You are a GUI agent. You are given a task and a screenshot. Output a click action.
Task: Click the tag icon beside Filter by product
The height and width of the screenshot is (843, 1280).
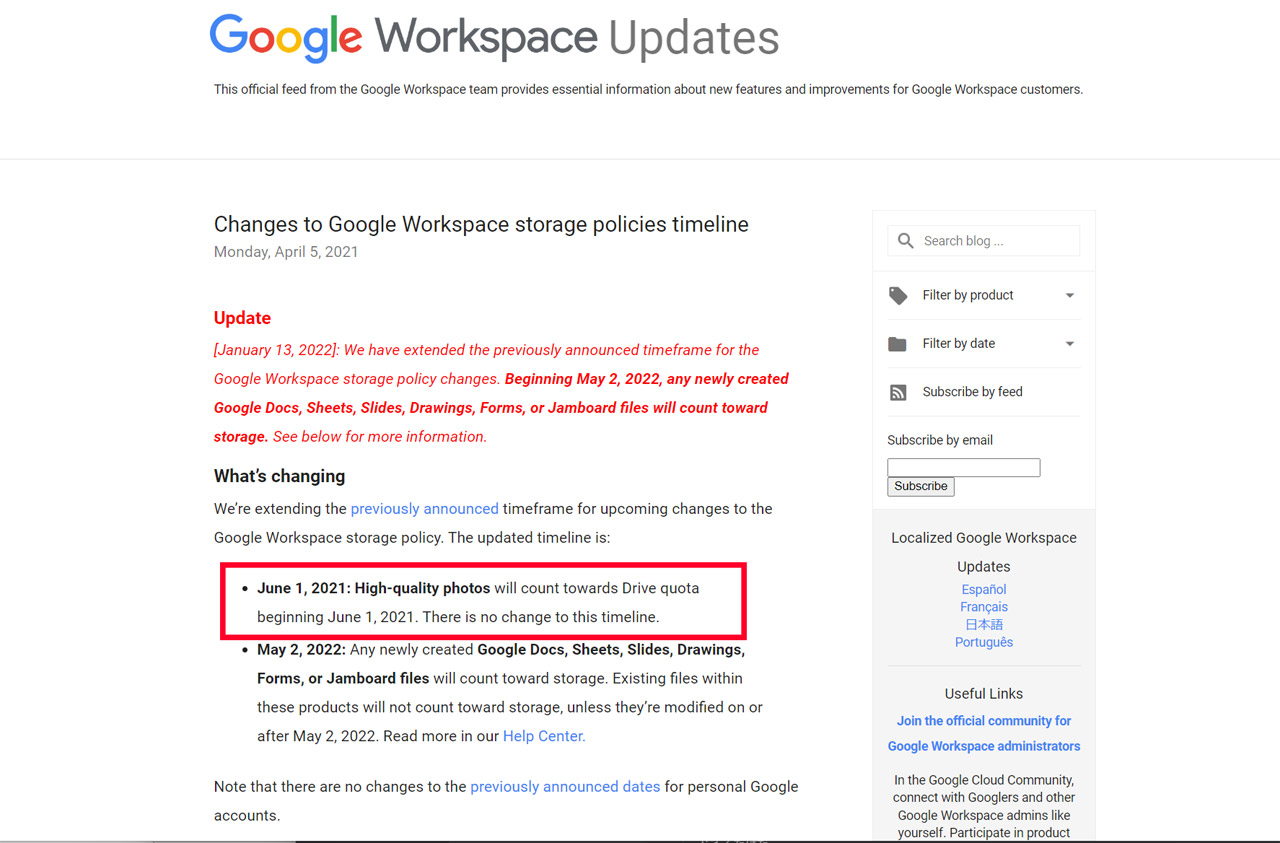point(897,295)
